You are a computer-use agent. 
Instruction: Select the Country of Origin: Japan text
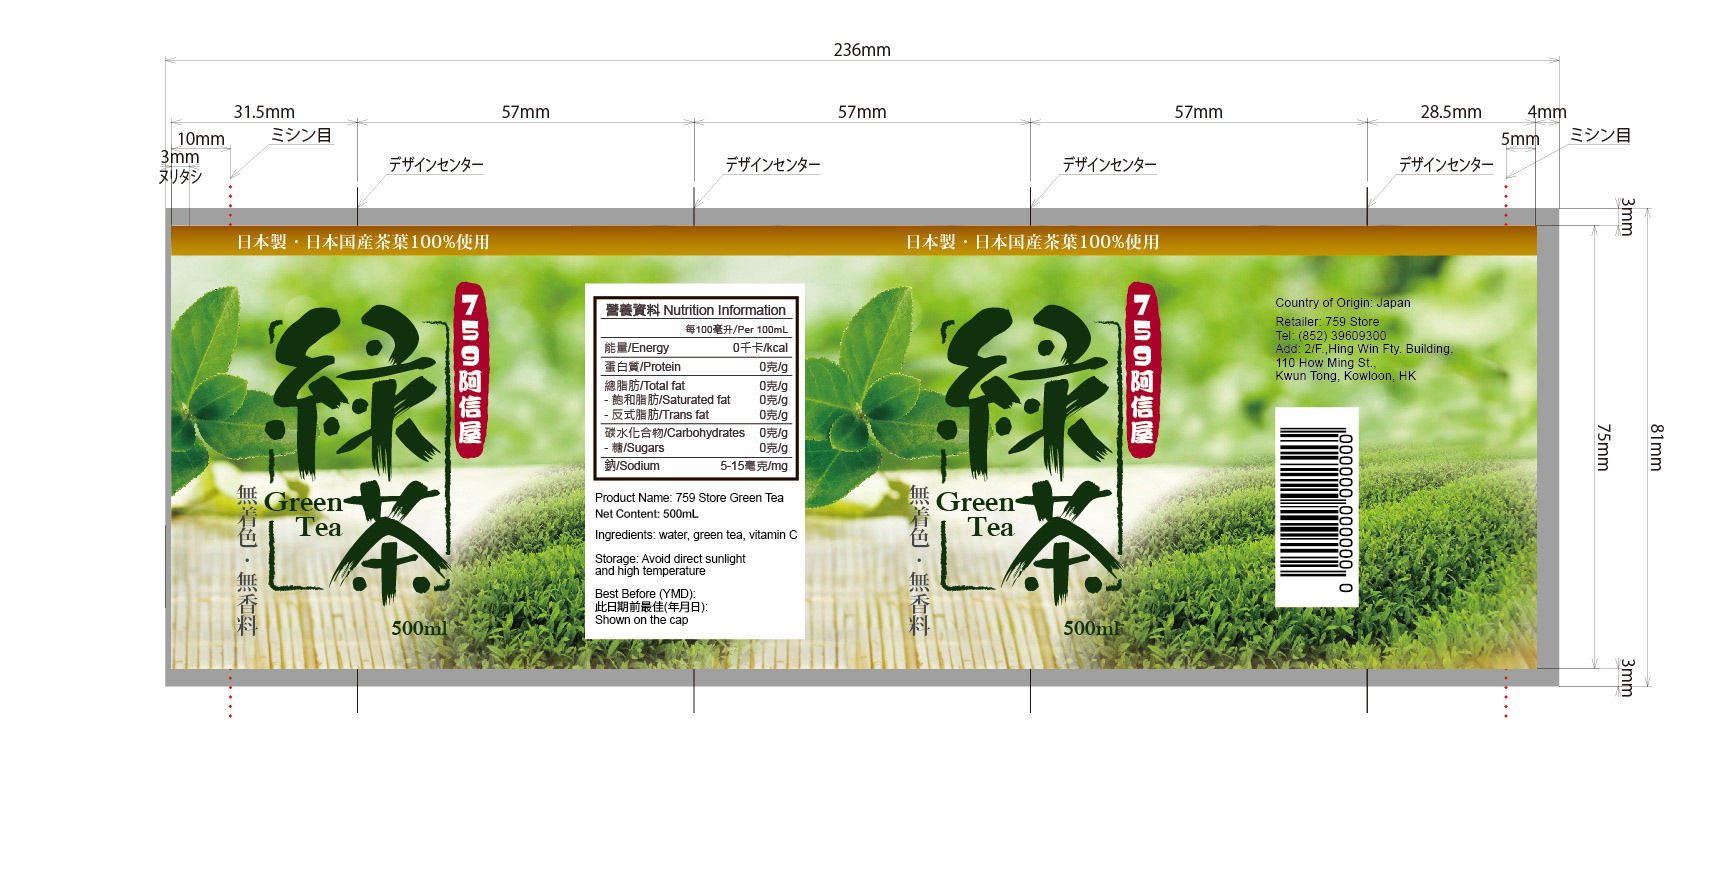1343,303
